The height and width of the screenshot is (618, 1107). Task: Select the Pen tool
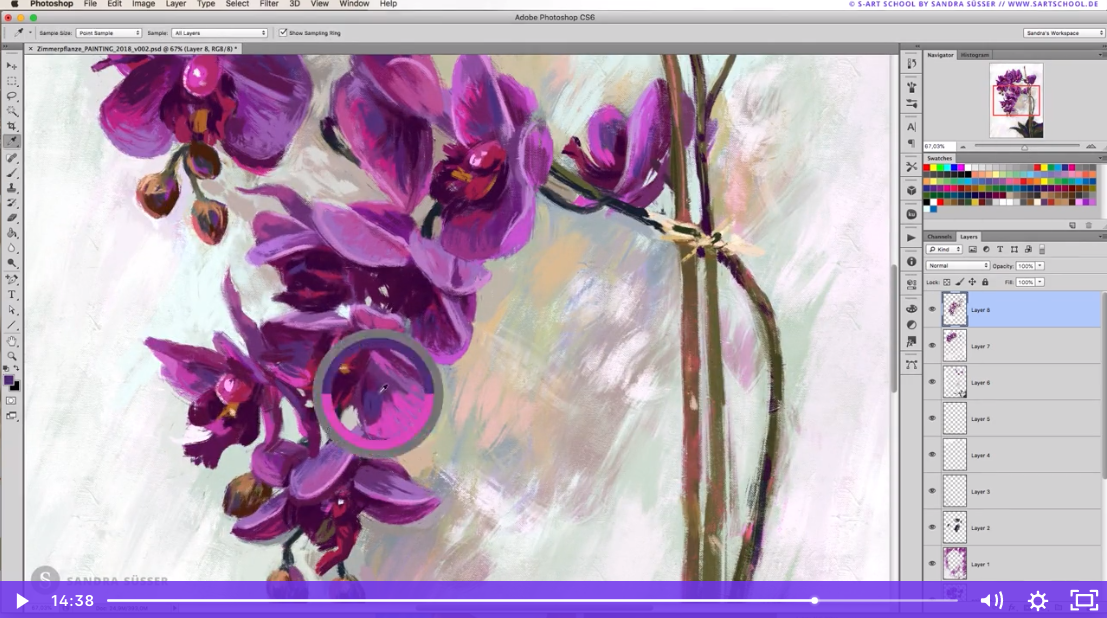coord(12,280)
